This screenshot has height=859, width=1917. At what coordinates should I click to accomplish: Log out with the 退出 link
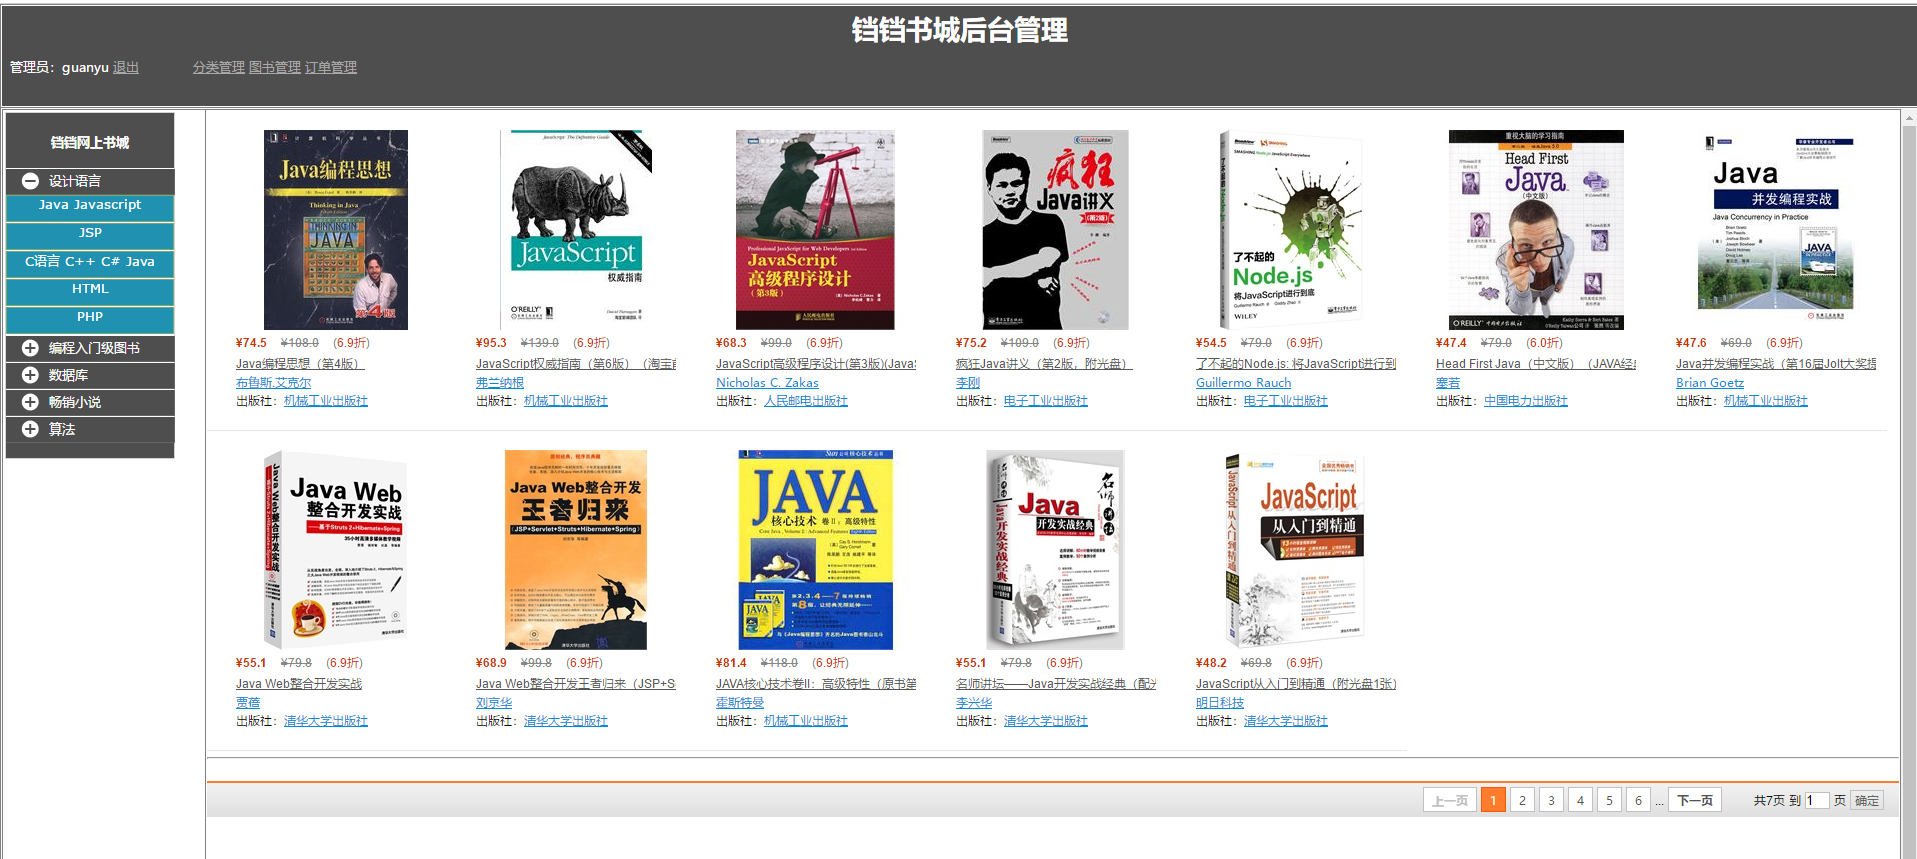(x=126, y=67)
